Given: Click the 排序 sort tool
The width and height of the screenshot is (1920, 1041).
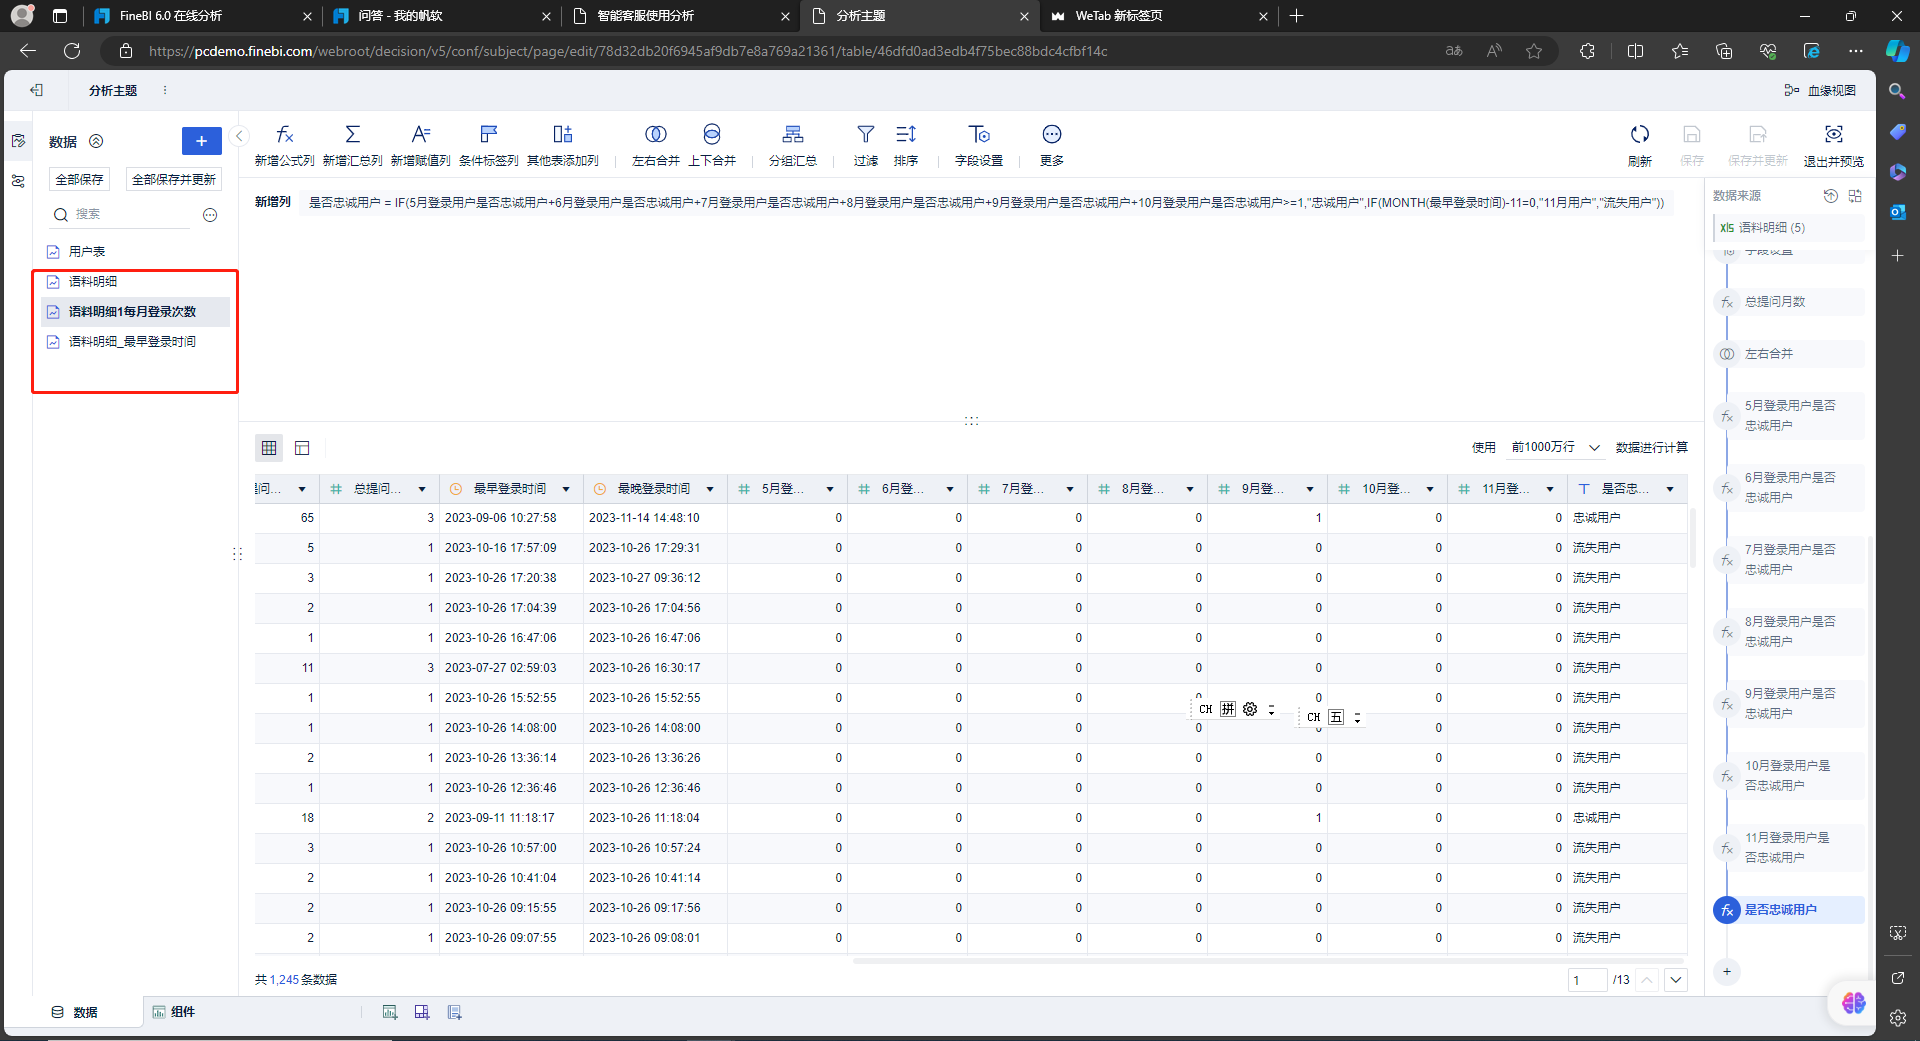Looking at the screenshot, I should pyautogui.click(x=906, y=145).
